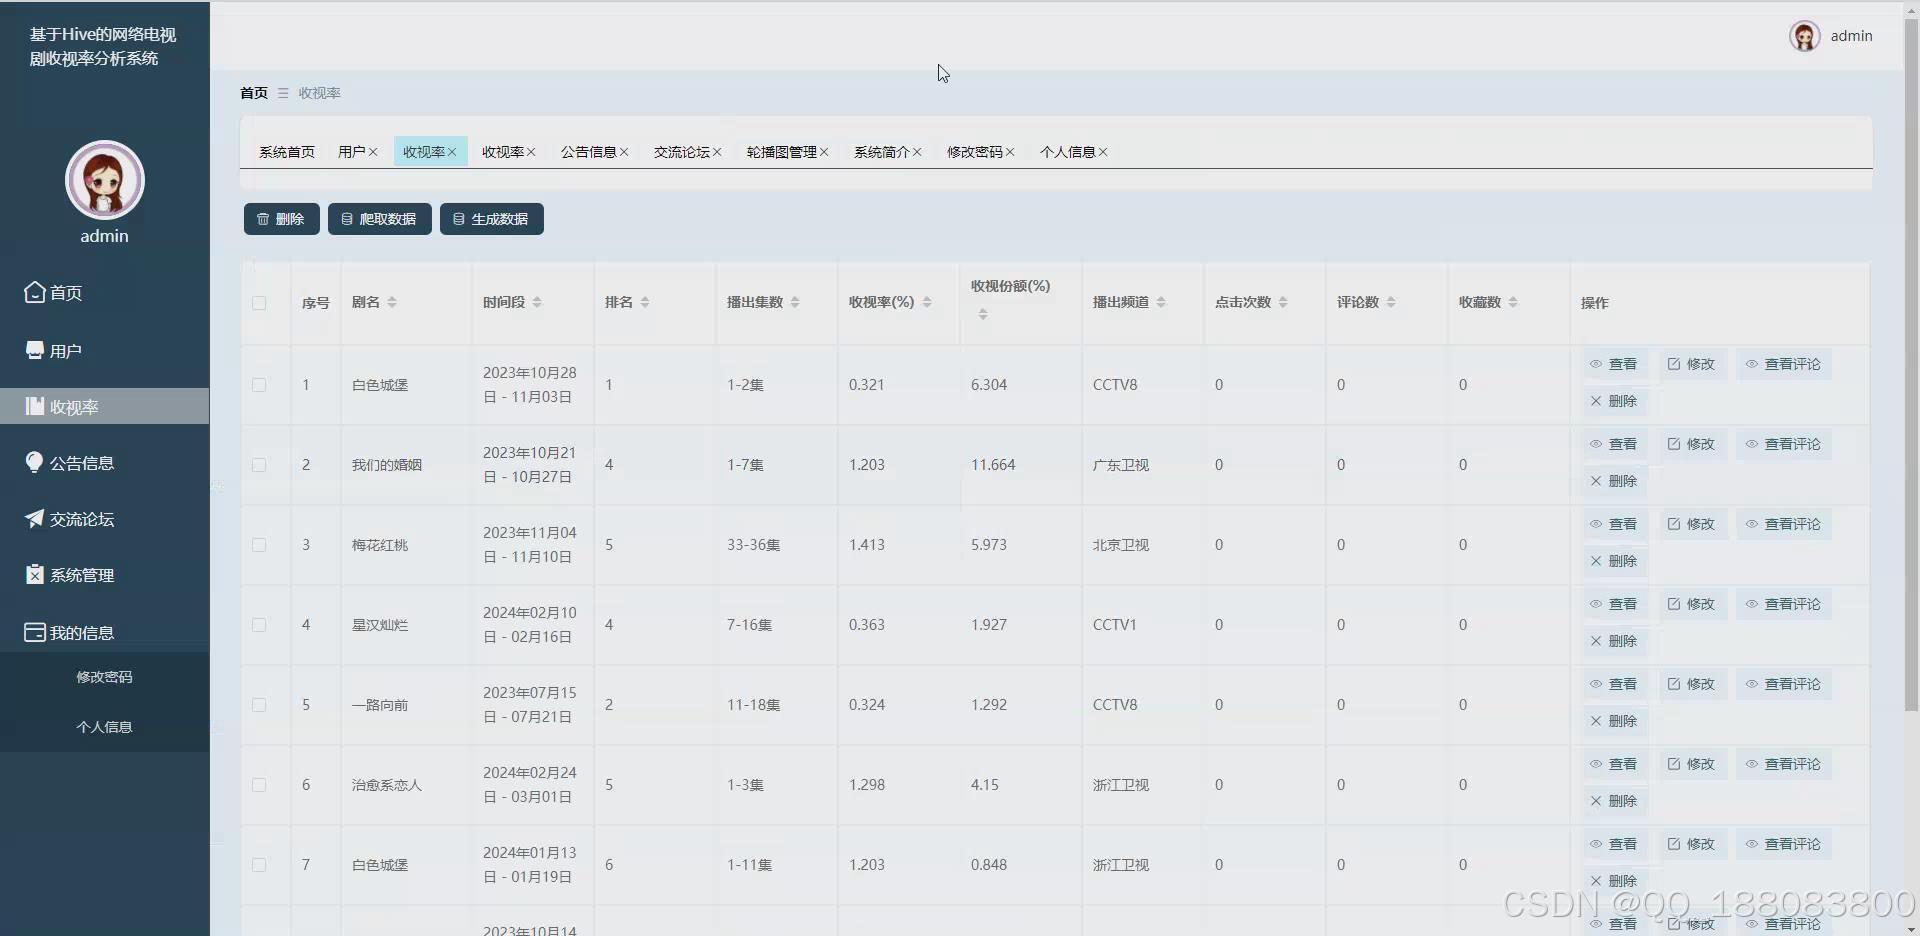1920x936 pixels.
Task: Go to 公告信息 in the sidebar
Action: [81, 462]
